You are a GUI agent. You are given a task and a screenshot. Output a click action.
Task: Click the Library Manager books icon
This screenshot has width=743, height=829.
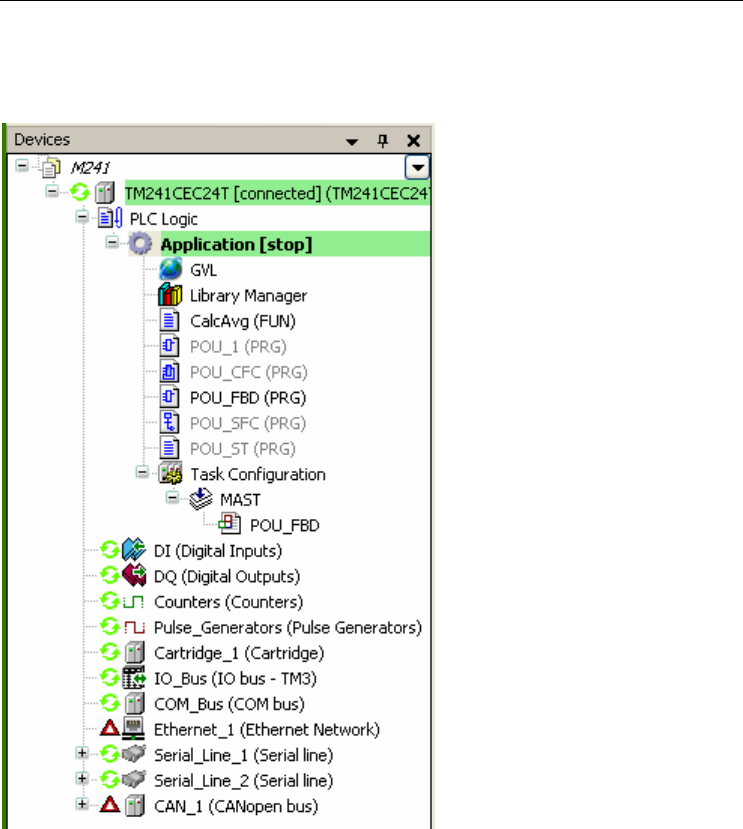point(170,294)
